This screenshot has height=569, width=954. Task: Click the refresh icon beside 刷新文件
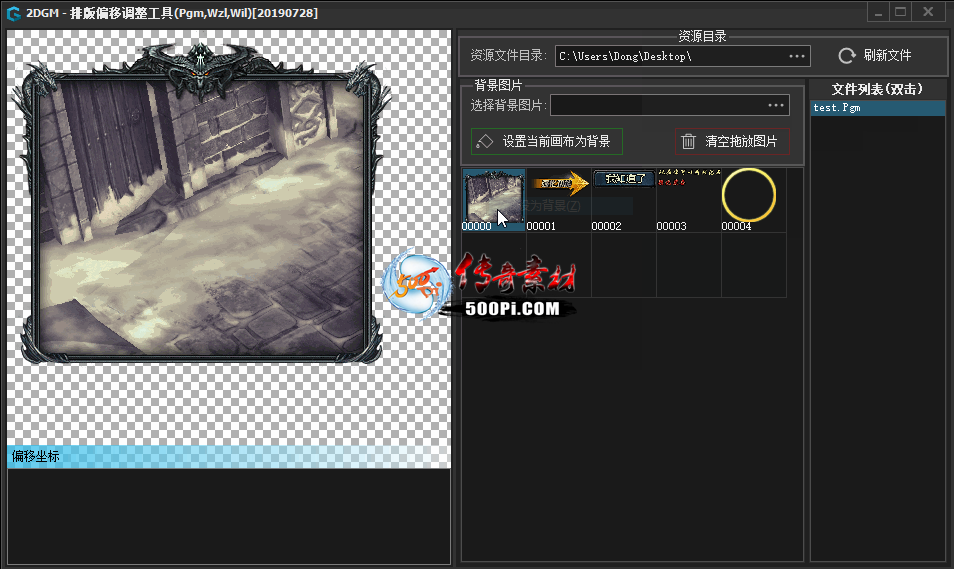pyautogui.click(x=846, y=56)
